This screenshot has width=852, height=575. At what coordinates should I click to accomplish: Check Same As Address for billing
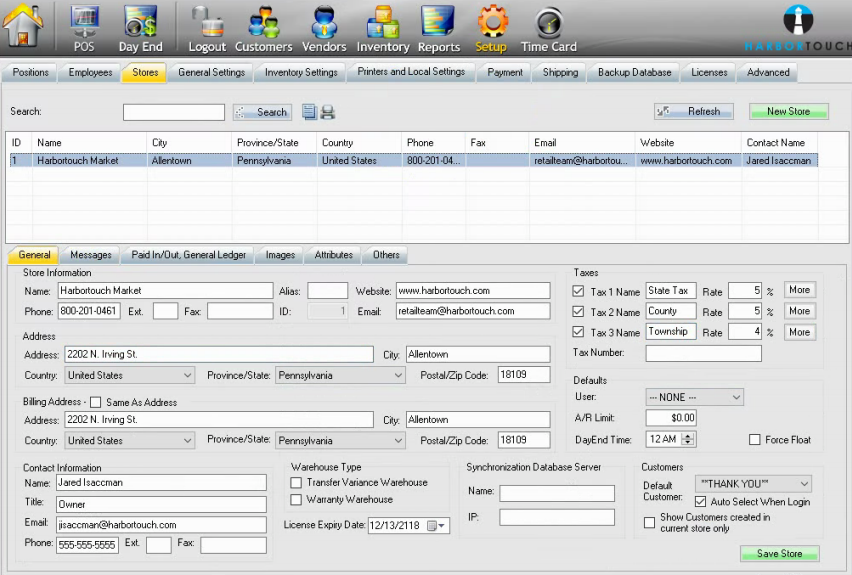(96, 403)
